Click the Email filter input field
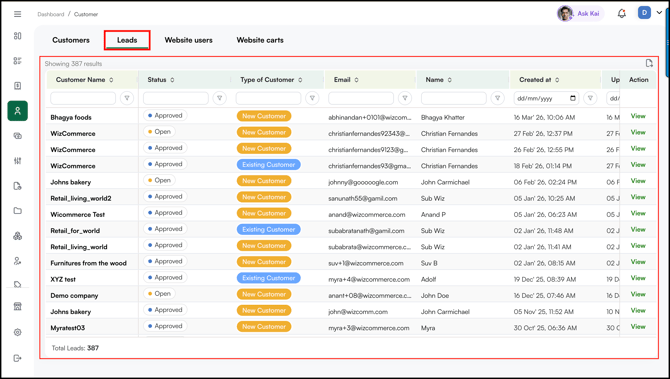The image size is (670, 379). pyautogui.click(x=361, y=98)
